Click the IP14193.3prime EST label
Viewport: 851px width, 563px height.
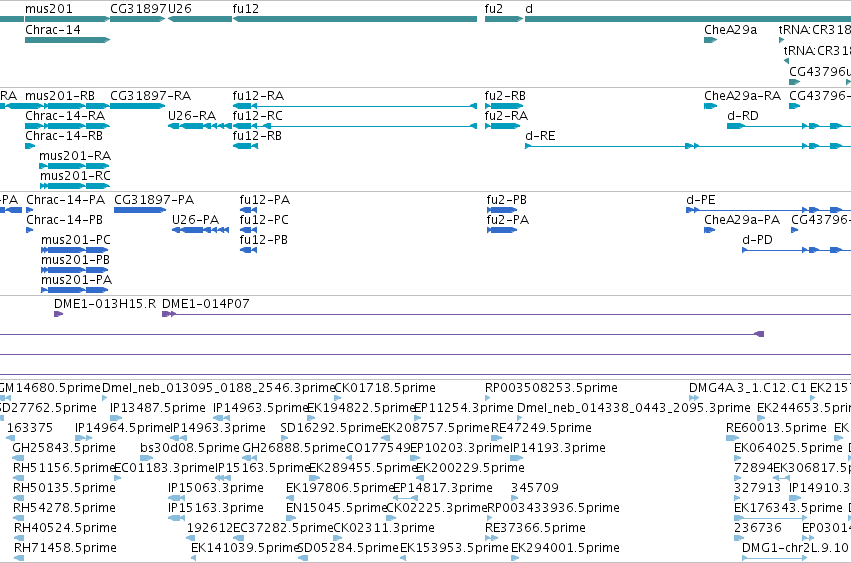[x=558, y=448]
